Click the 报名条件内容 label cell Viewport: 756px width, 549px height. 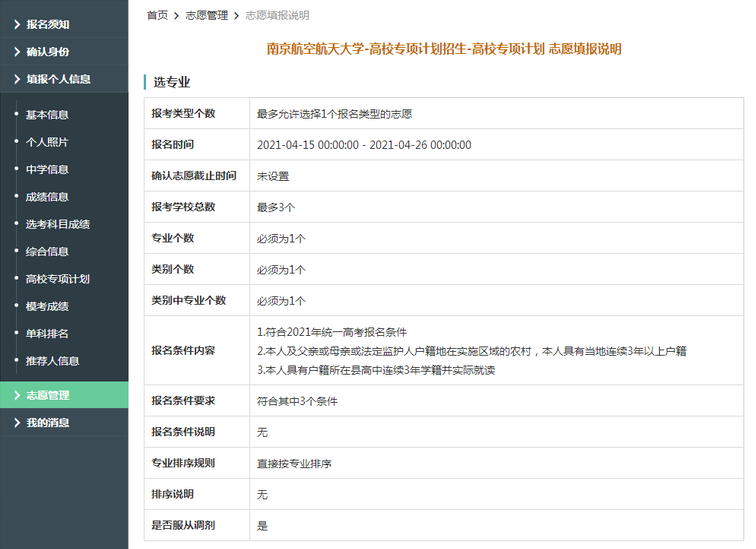coord(197,350)
